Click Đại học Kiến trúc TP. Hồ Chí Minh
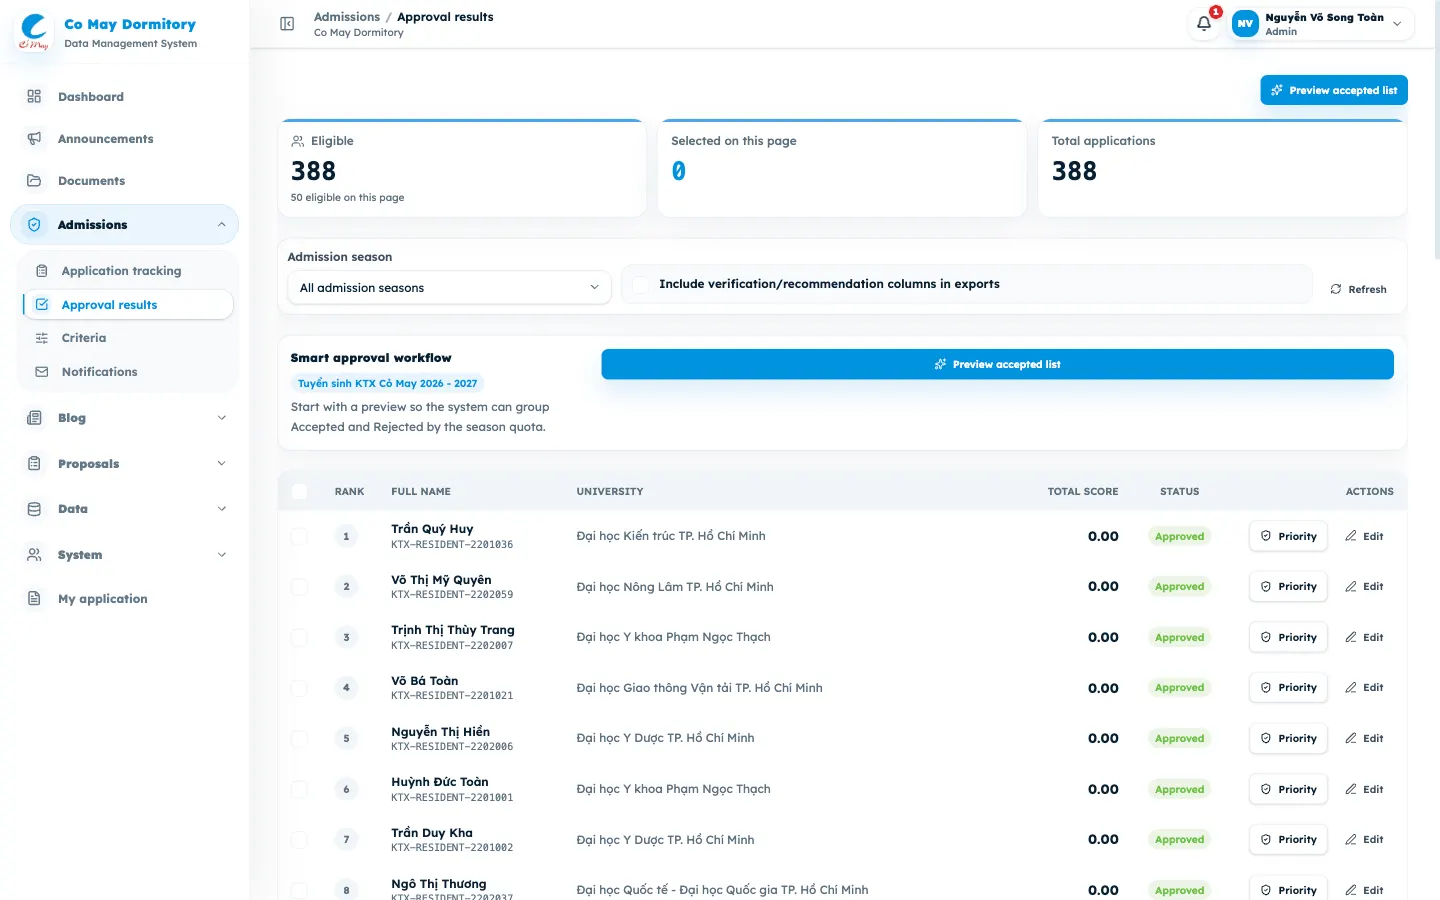Image resolution: width=1440 pixels, height=900 pixels. [x=671, y=536]
